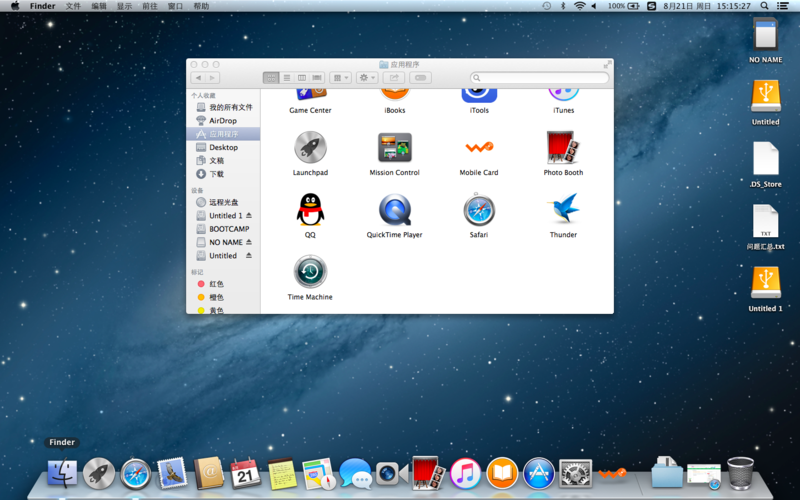Launch Time Machine from the applications list
Viewport: 800px width, 500px height.
click(x=310, y=272)
